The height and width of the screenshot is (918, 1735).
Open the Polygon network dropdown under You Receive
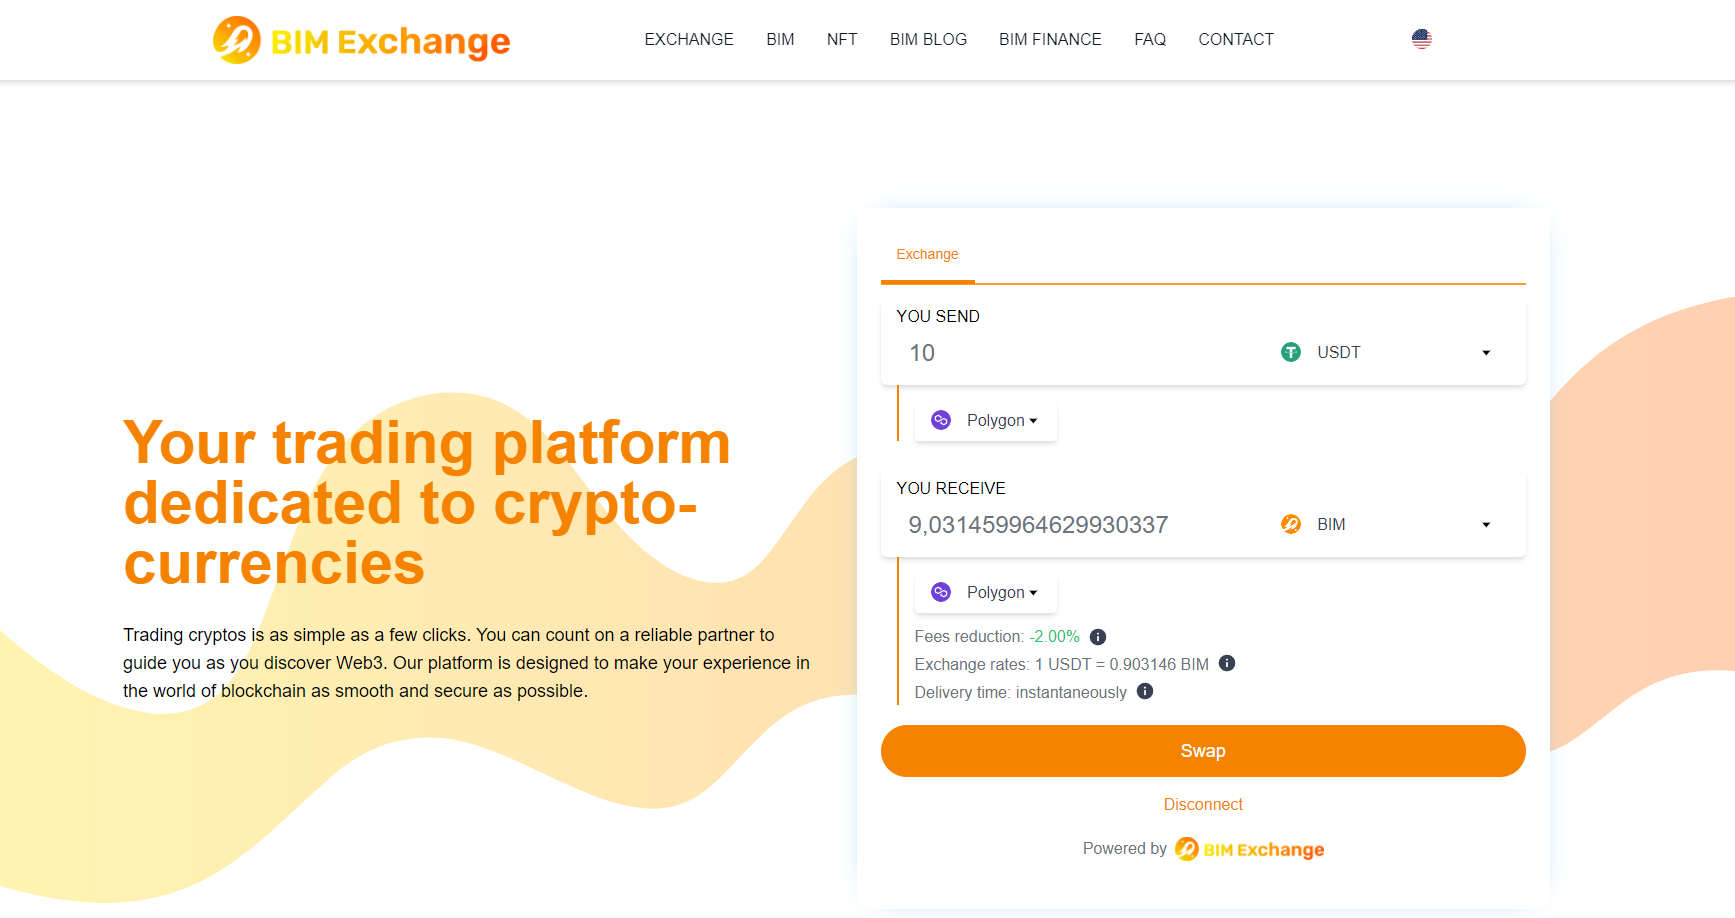(x=986, y=593)
